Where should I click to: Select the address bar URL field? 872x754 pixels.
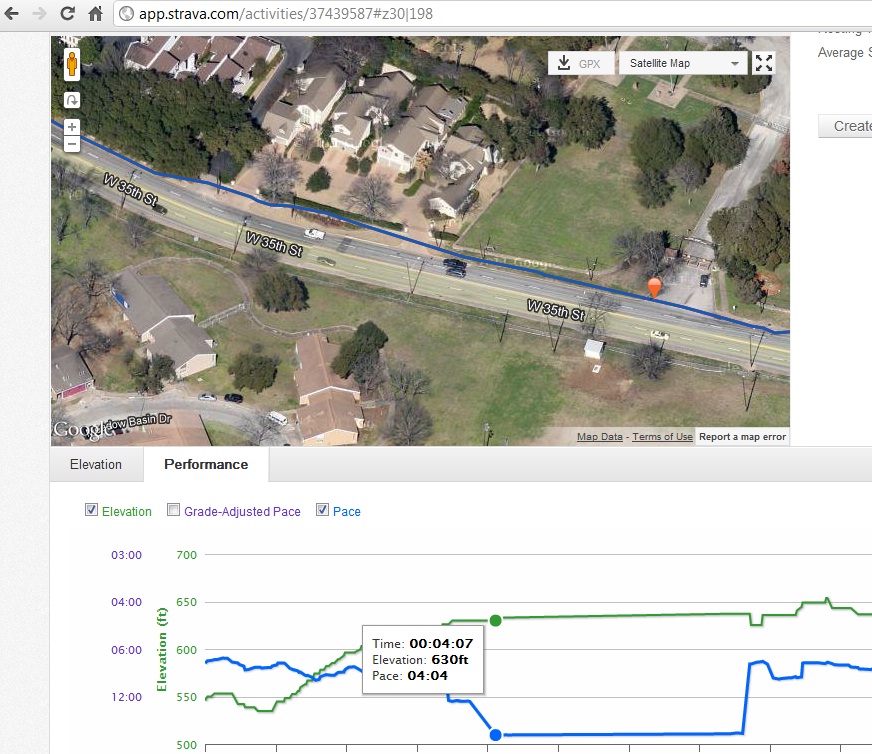tap(492, 13)
